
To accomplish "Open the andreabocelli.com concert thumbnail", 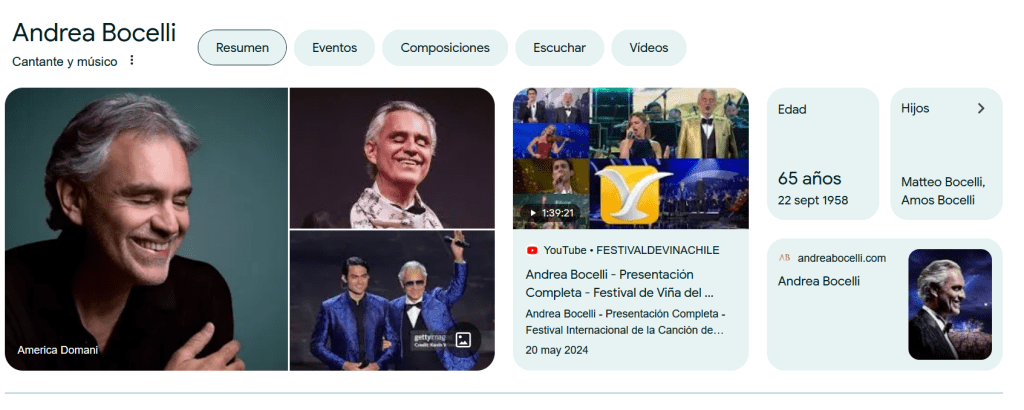I will click(950, 304).
